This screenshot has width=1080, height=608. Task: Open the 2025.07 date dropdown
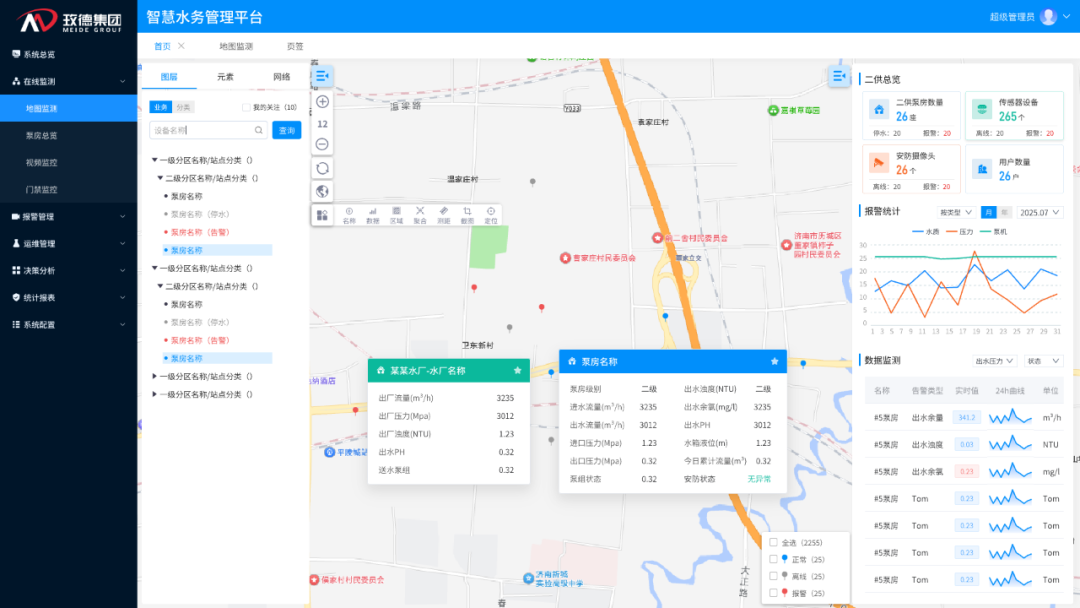point(1039,212)
